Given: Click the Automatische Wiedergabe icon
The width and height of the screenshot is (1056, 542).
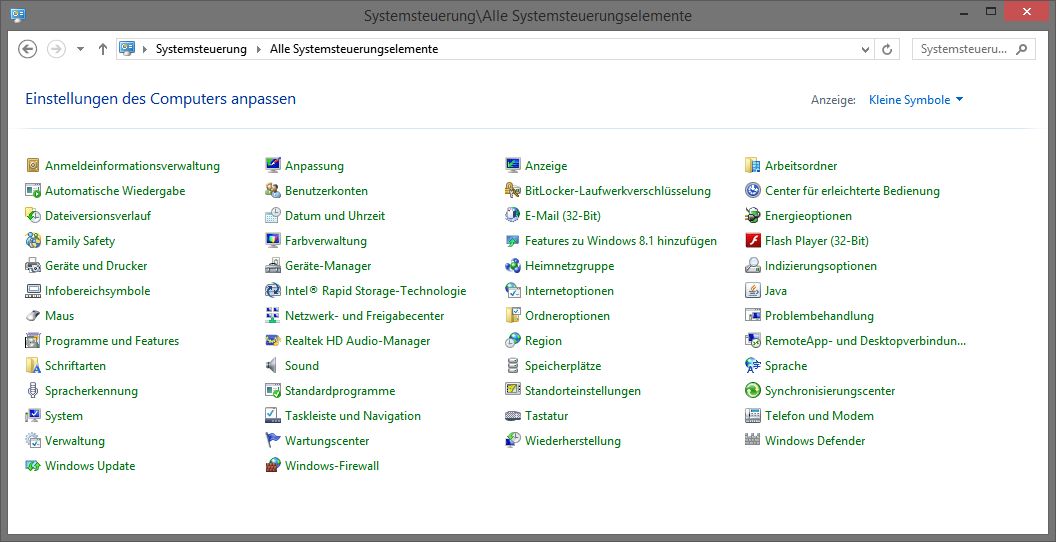Looking at the screenshot, I should click(33, 191).
